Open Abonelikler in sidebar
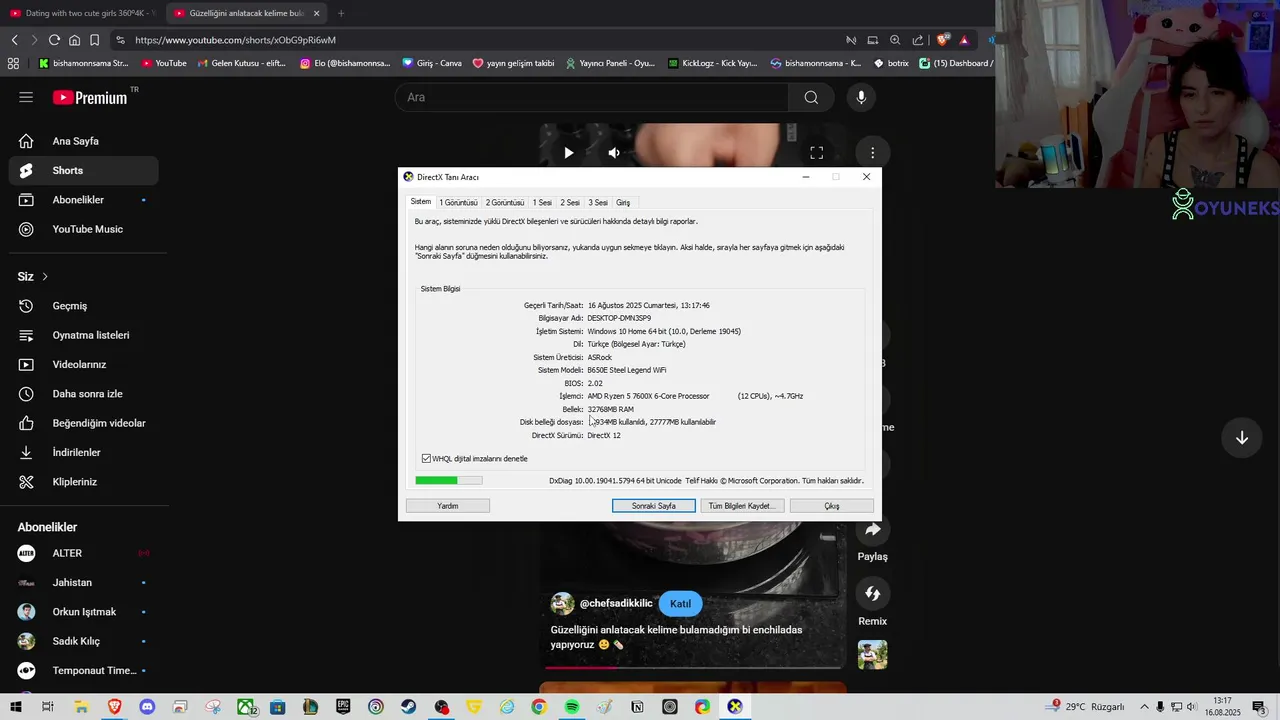This screenshot has width=1280, height=720. (83, 200)
